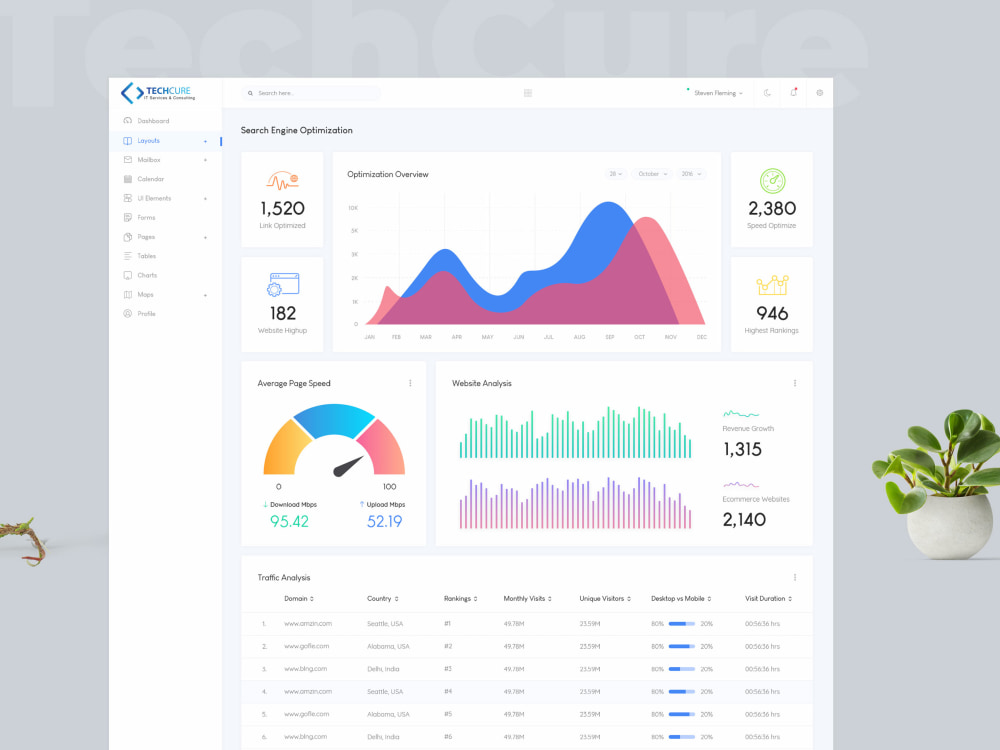This screenshot has width=1000, height=750.
Task: Sort table by Country column
Action: pyautogui.click(x=382, y=598)
